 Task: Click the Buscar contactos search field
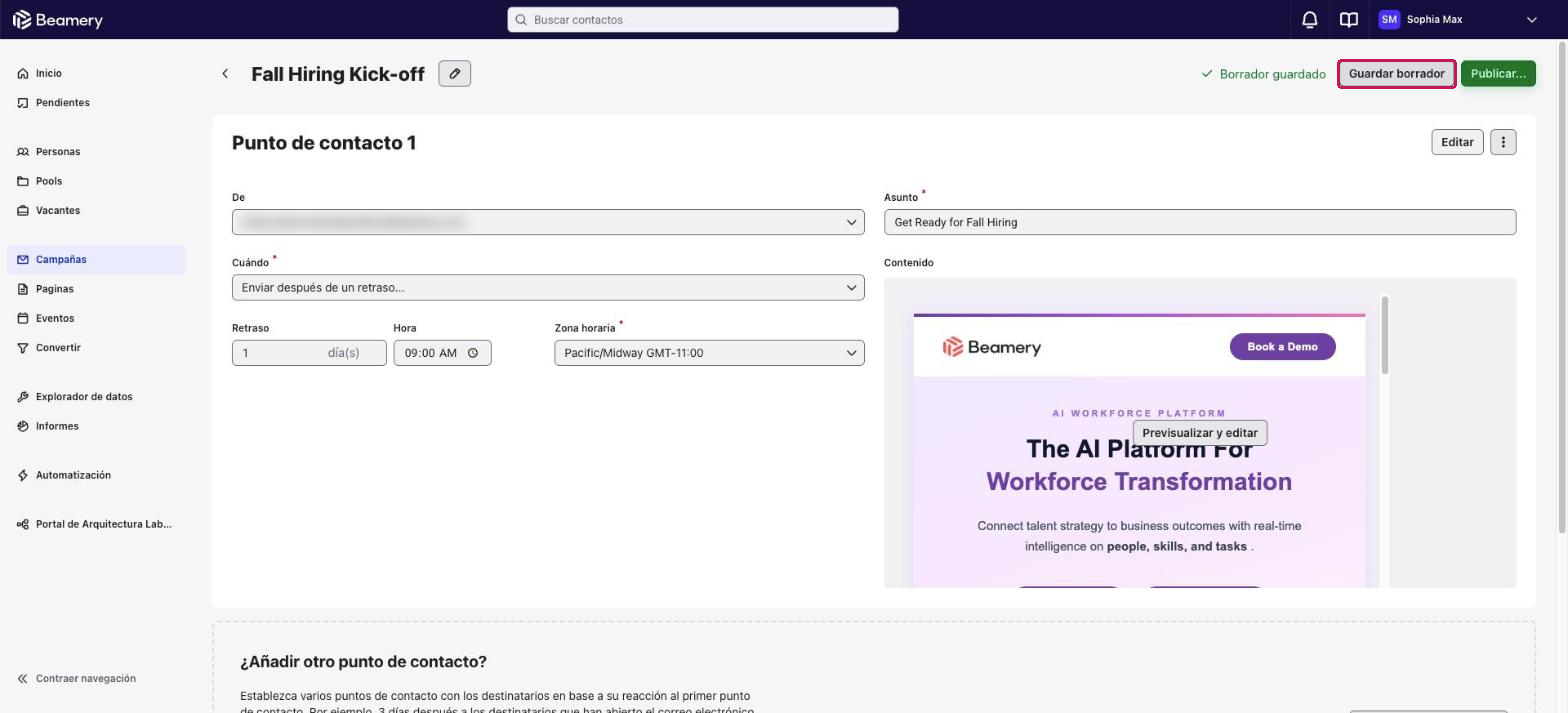pyautogui.click(x=703, y=20)
